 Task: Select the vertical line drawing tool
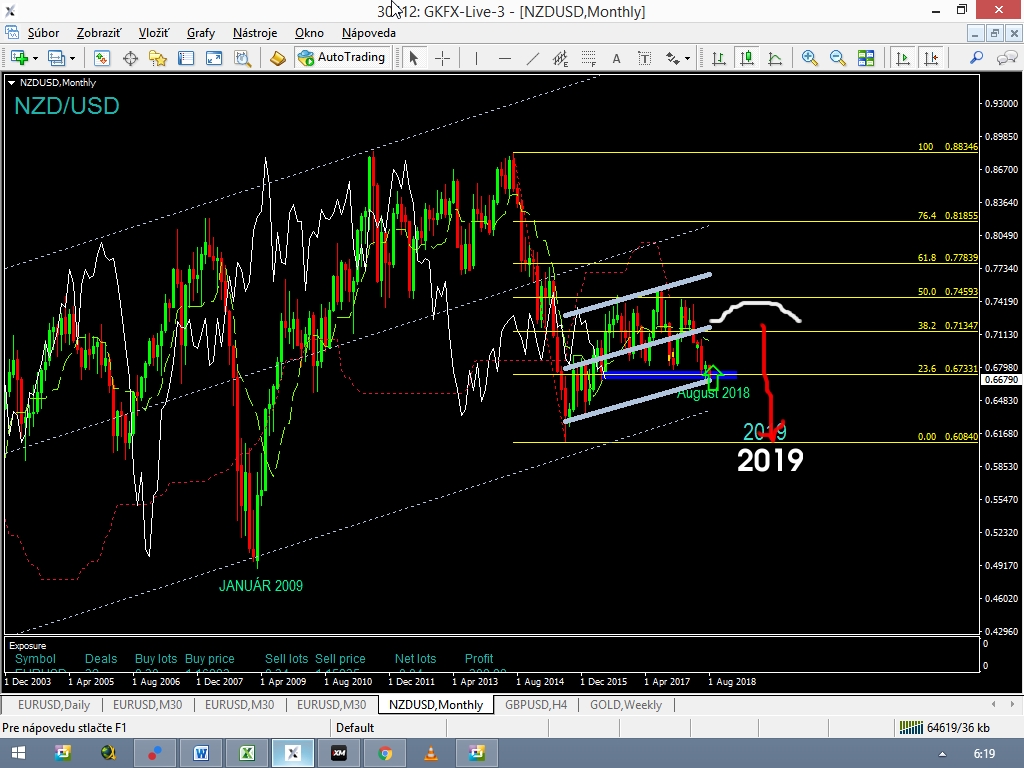pos(476,58)
